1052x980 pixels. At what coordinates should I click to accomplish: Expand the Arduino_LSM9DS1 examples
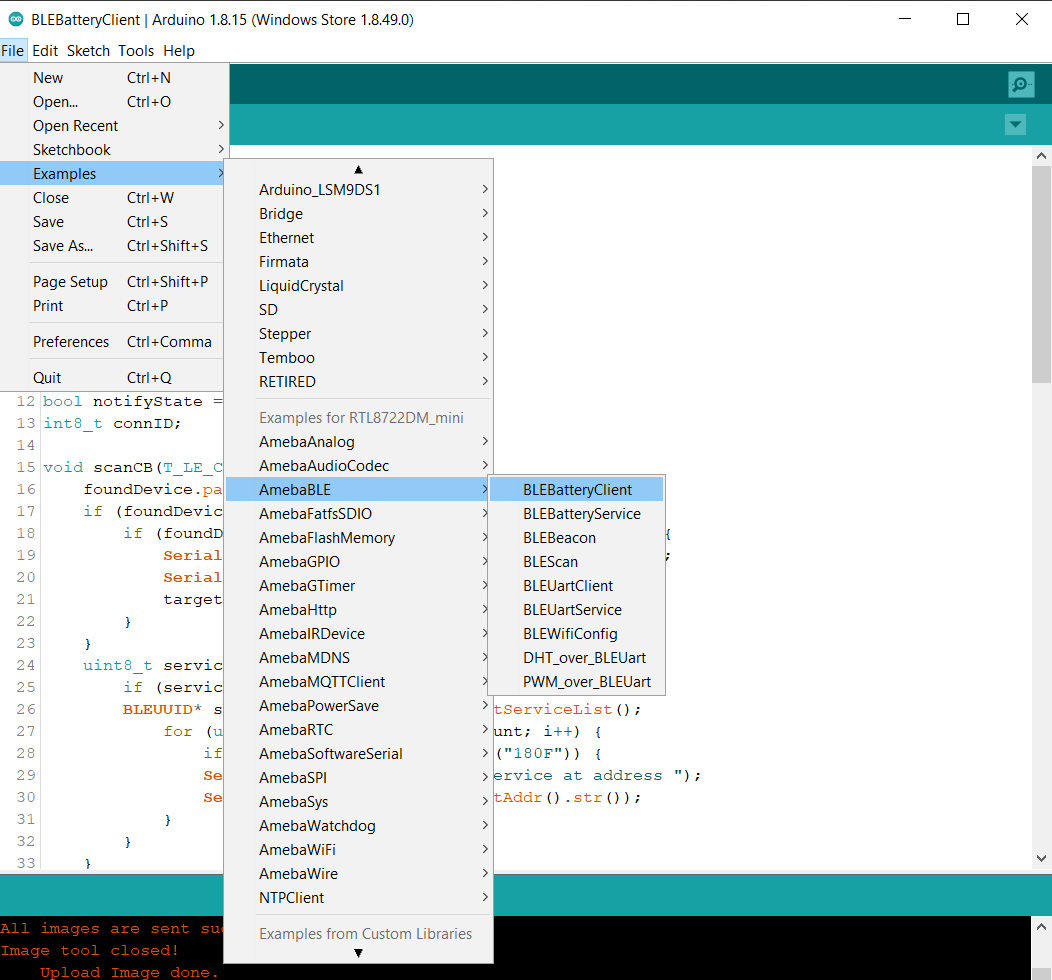tap(358, 190)
